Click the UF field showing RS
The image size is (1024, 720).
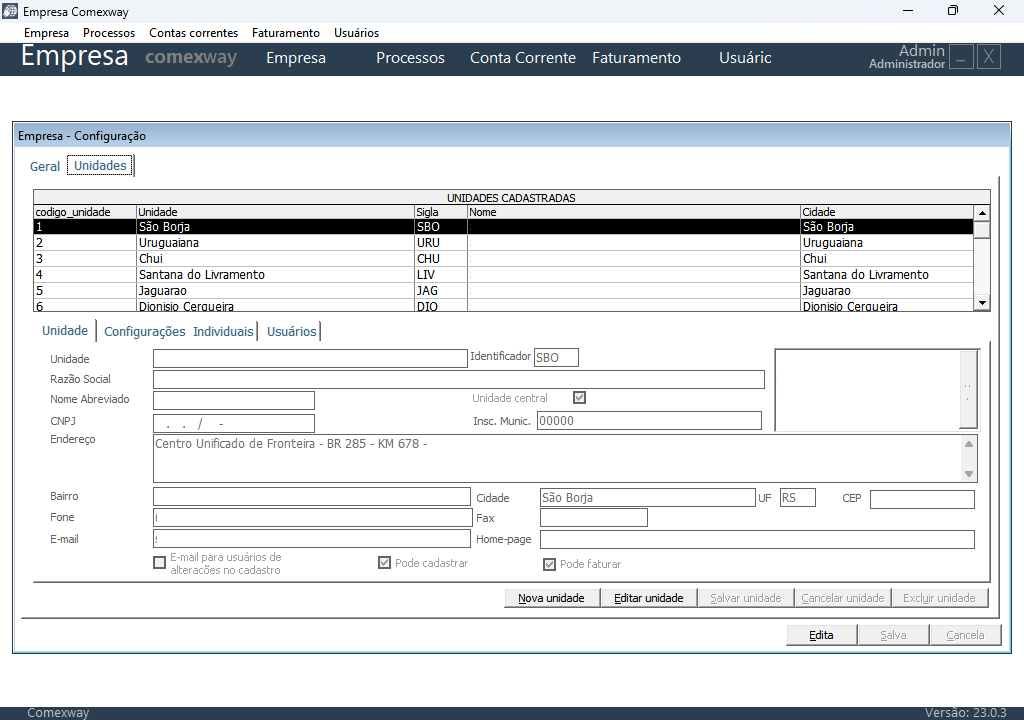[x=797, y=498]
